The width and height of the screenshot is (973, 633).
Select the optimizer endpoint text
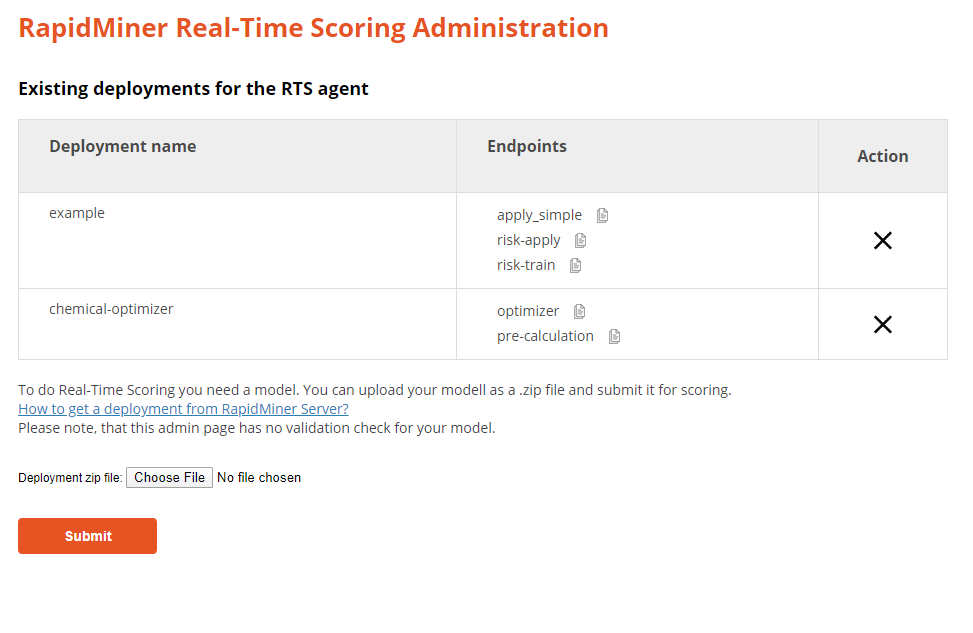527,311
